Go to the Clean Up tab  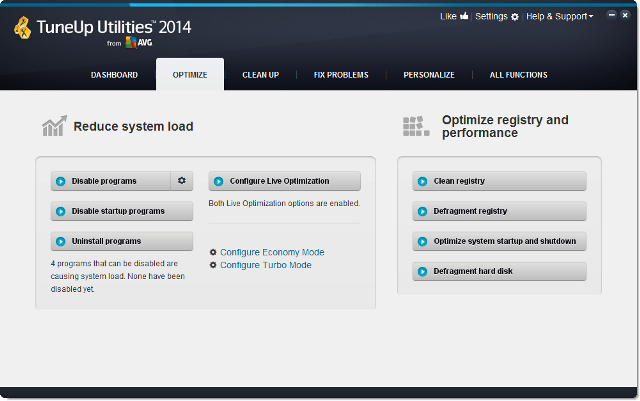click(260, 75)
